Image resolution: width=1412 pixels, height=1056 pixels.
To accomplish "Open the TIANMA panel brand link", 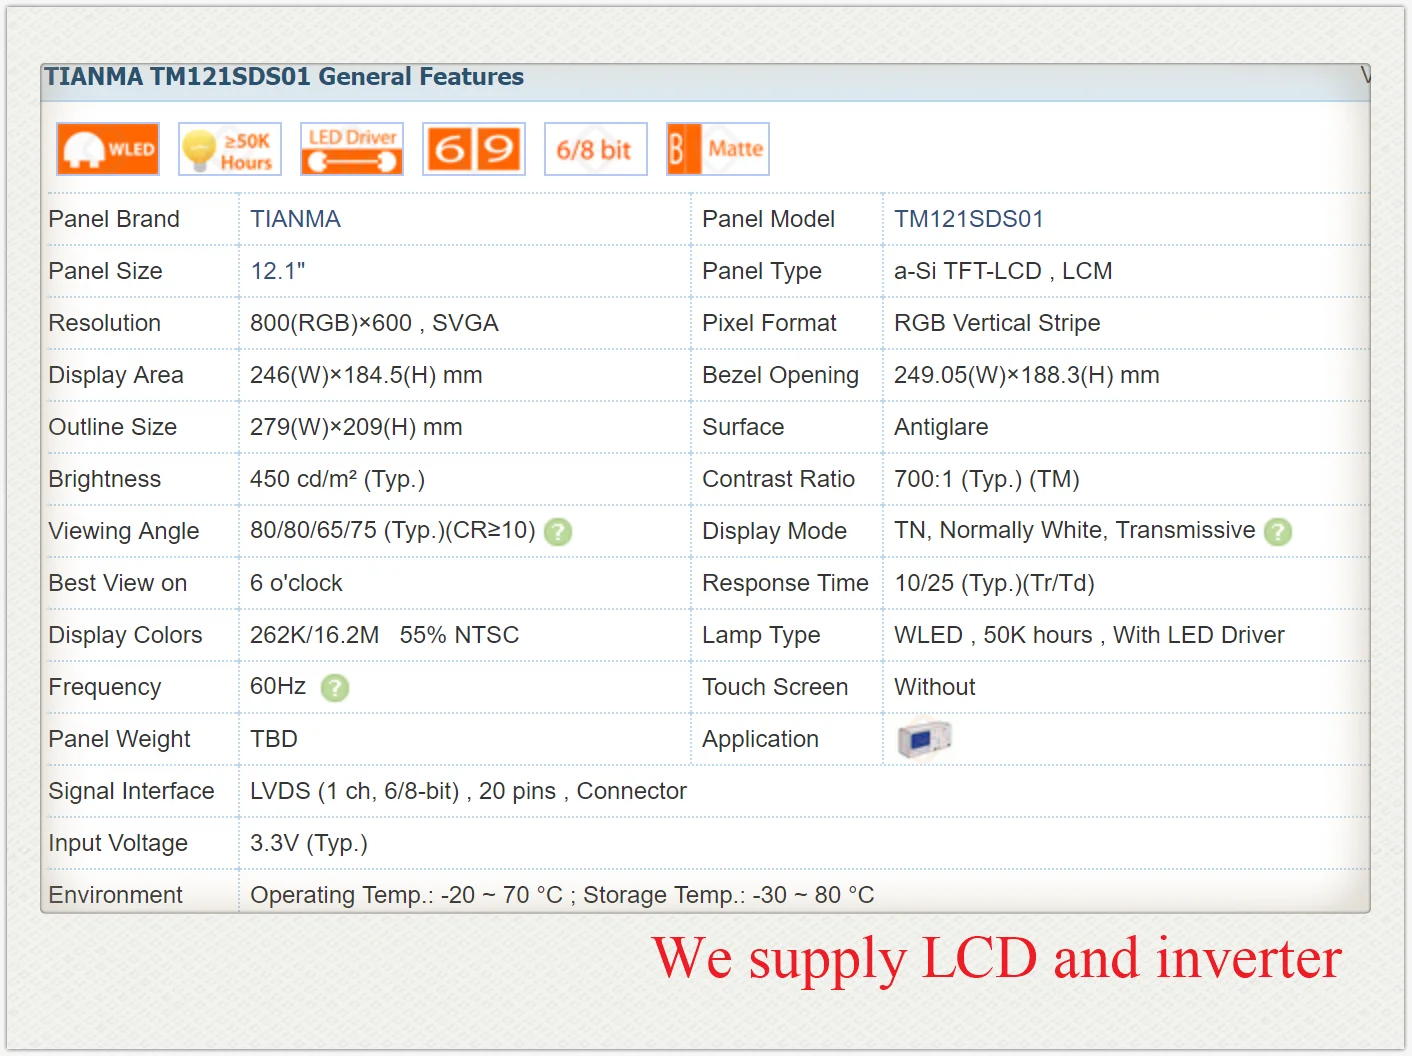I will (295, 219).
